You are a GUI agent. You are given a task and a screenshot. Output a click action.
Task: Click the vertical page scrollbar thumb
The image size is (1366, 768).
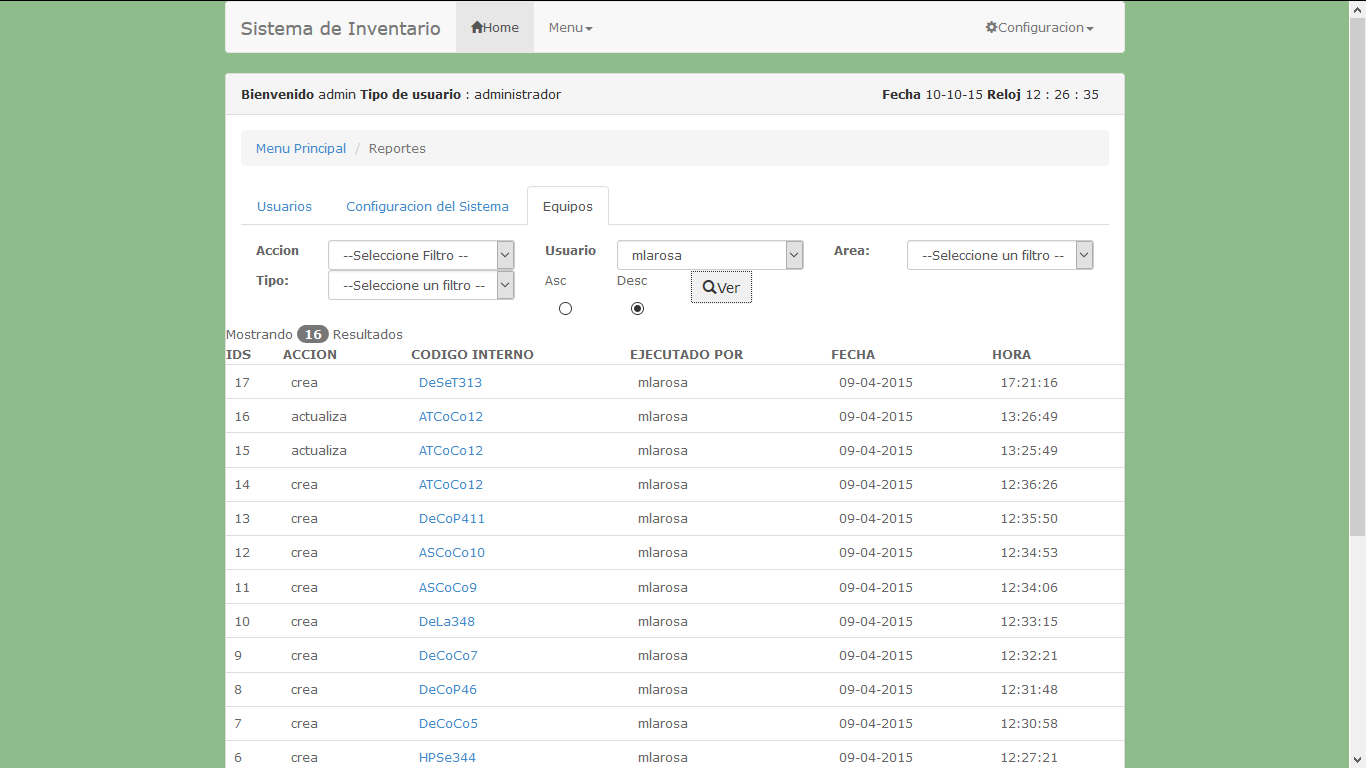click(x=1357, y=277)
